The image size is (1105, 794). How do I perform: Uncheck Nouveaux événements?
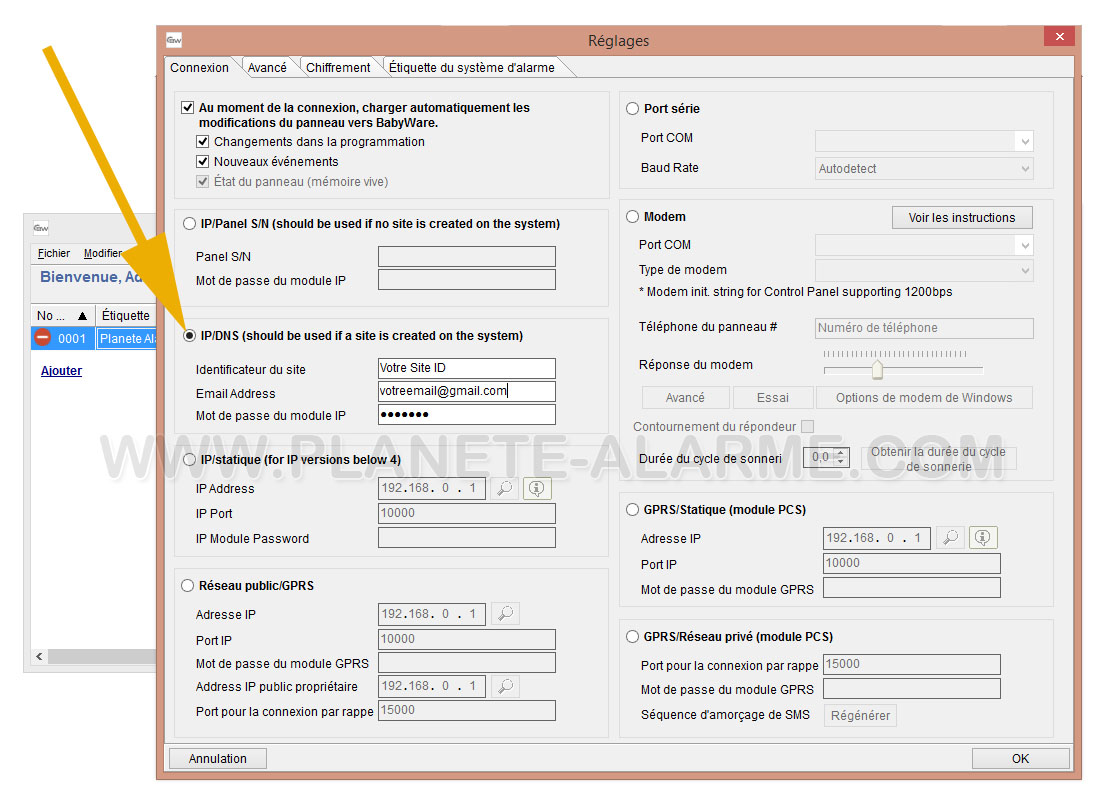click(x=203, y=161)
